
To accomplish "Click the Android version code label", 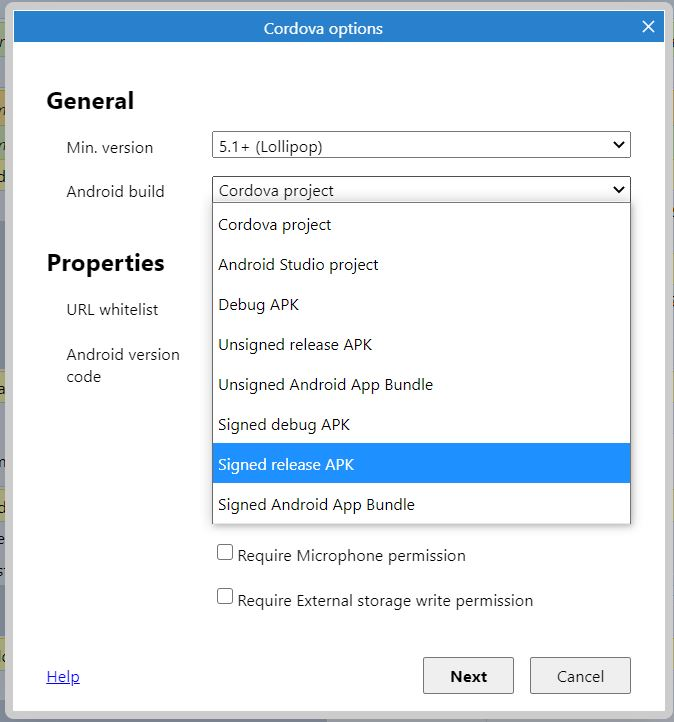I will tap(123, 366).
